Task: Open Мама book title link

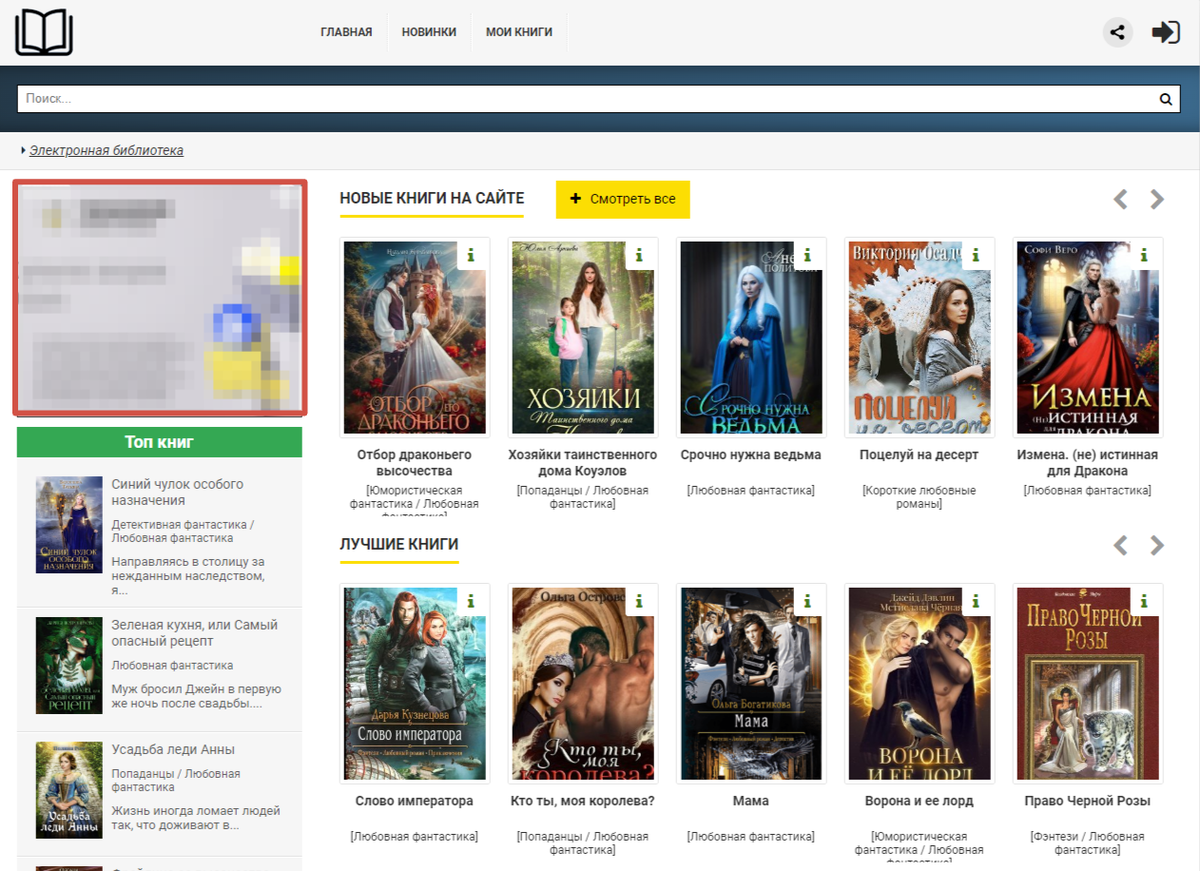Action: pyautogui.click(x=751, y=801)
